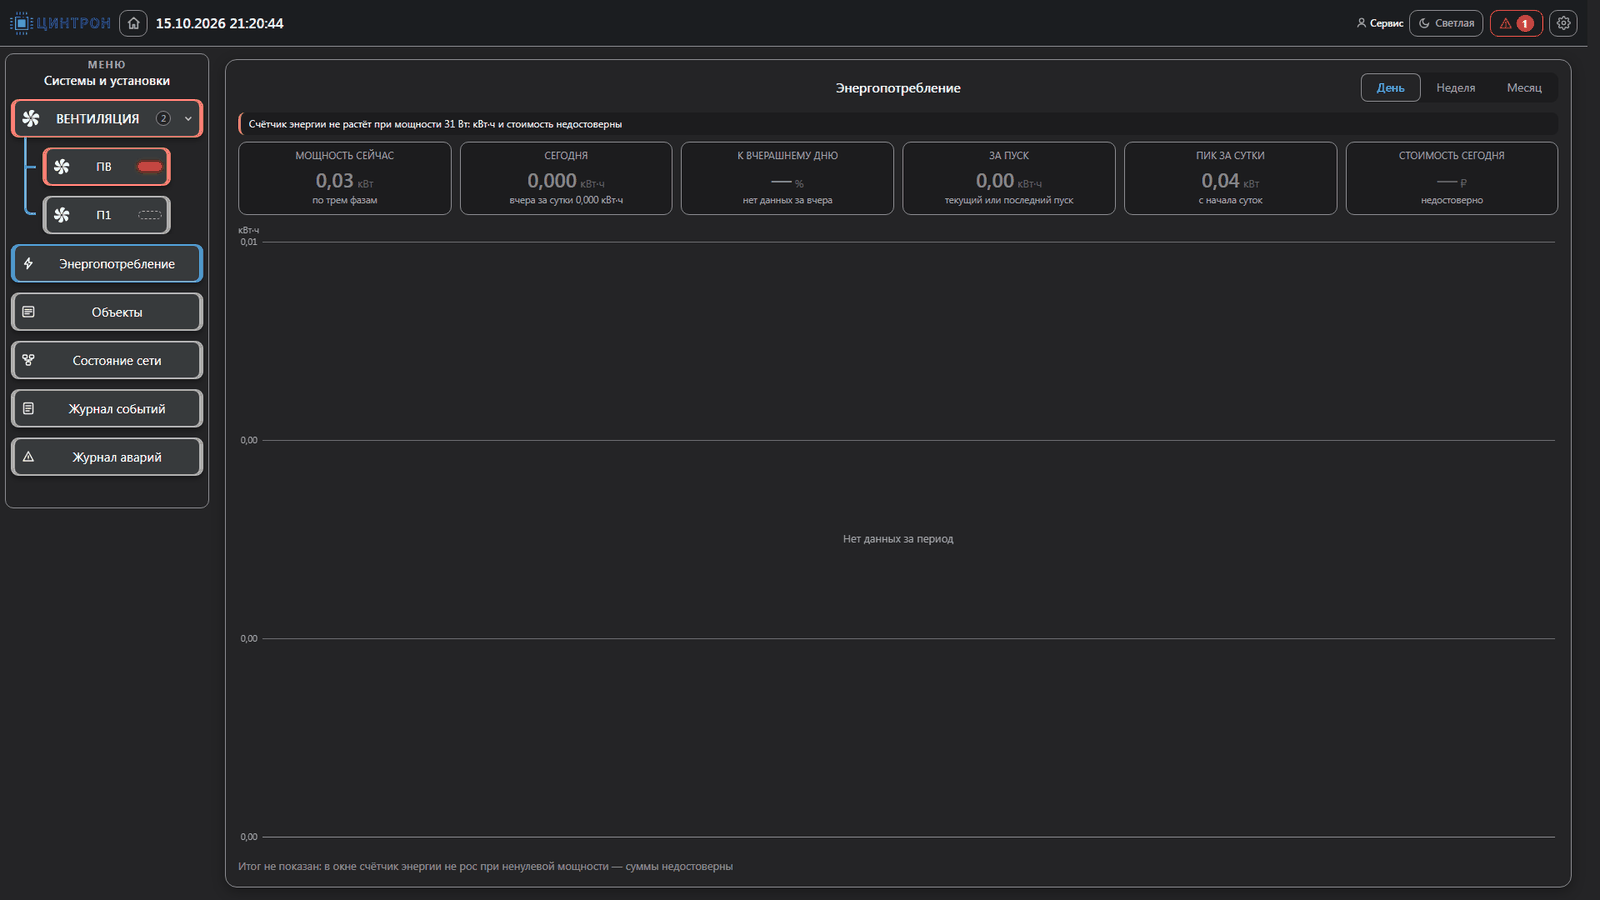Open Состояние сети page

click(x=107, y=360)
